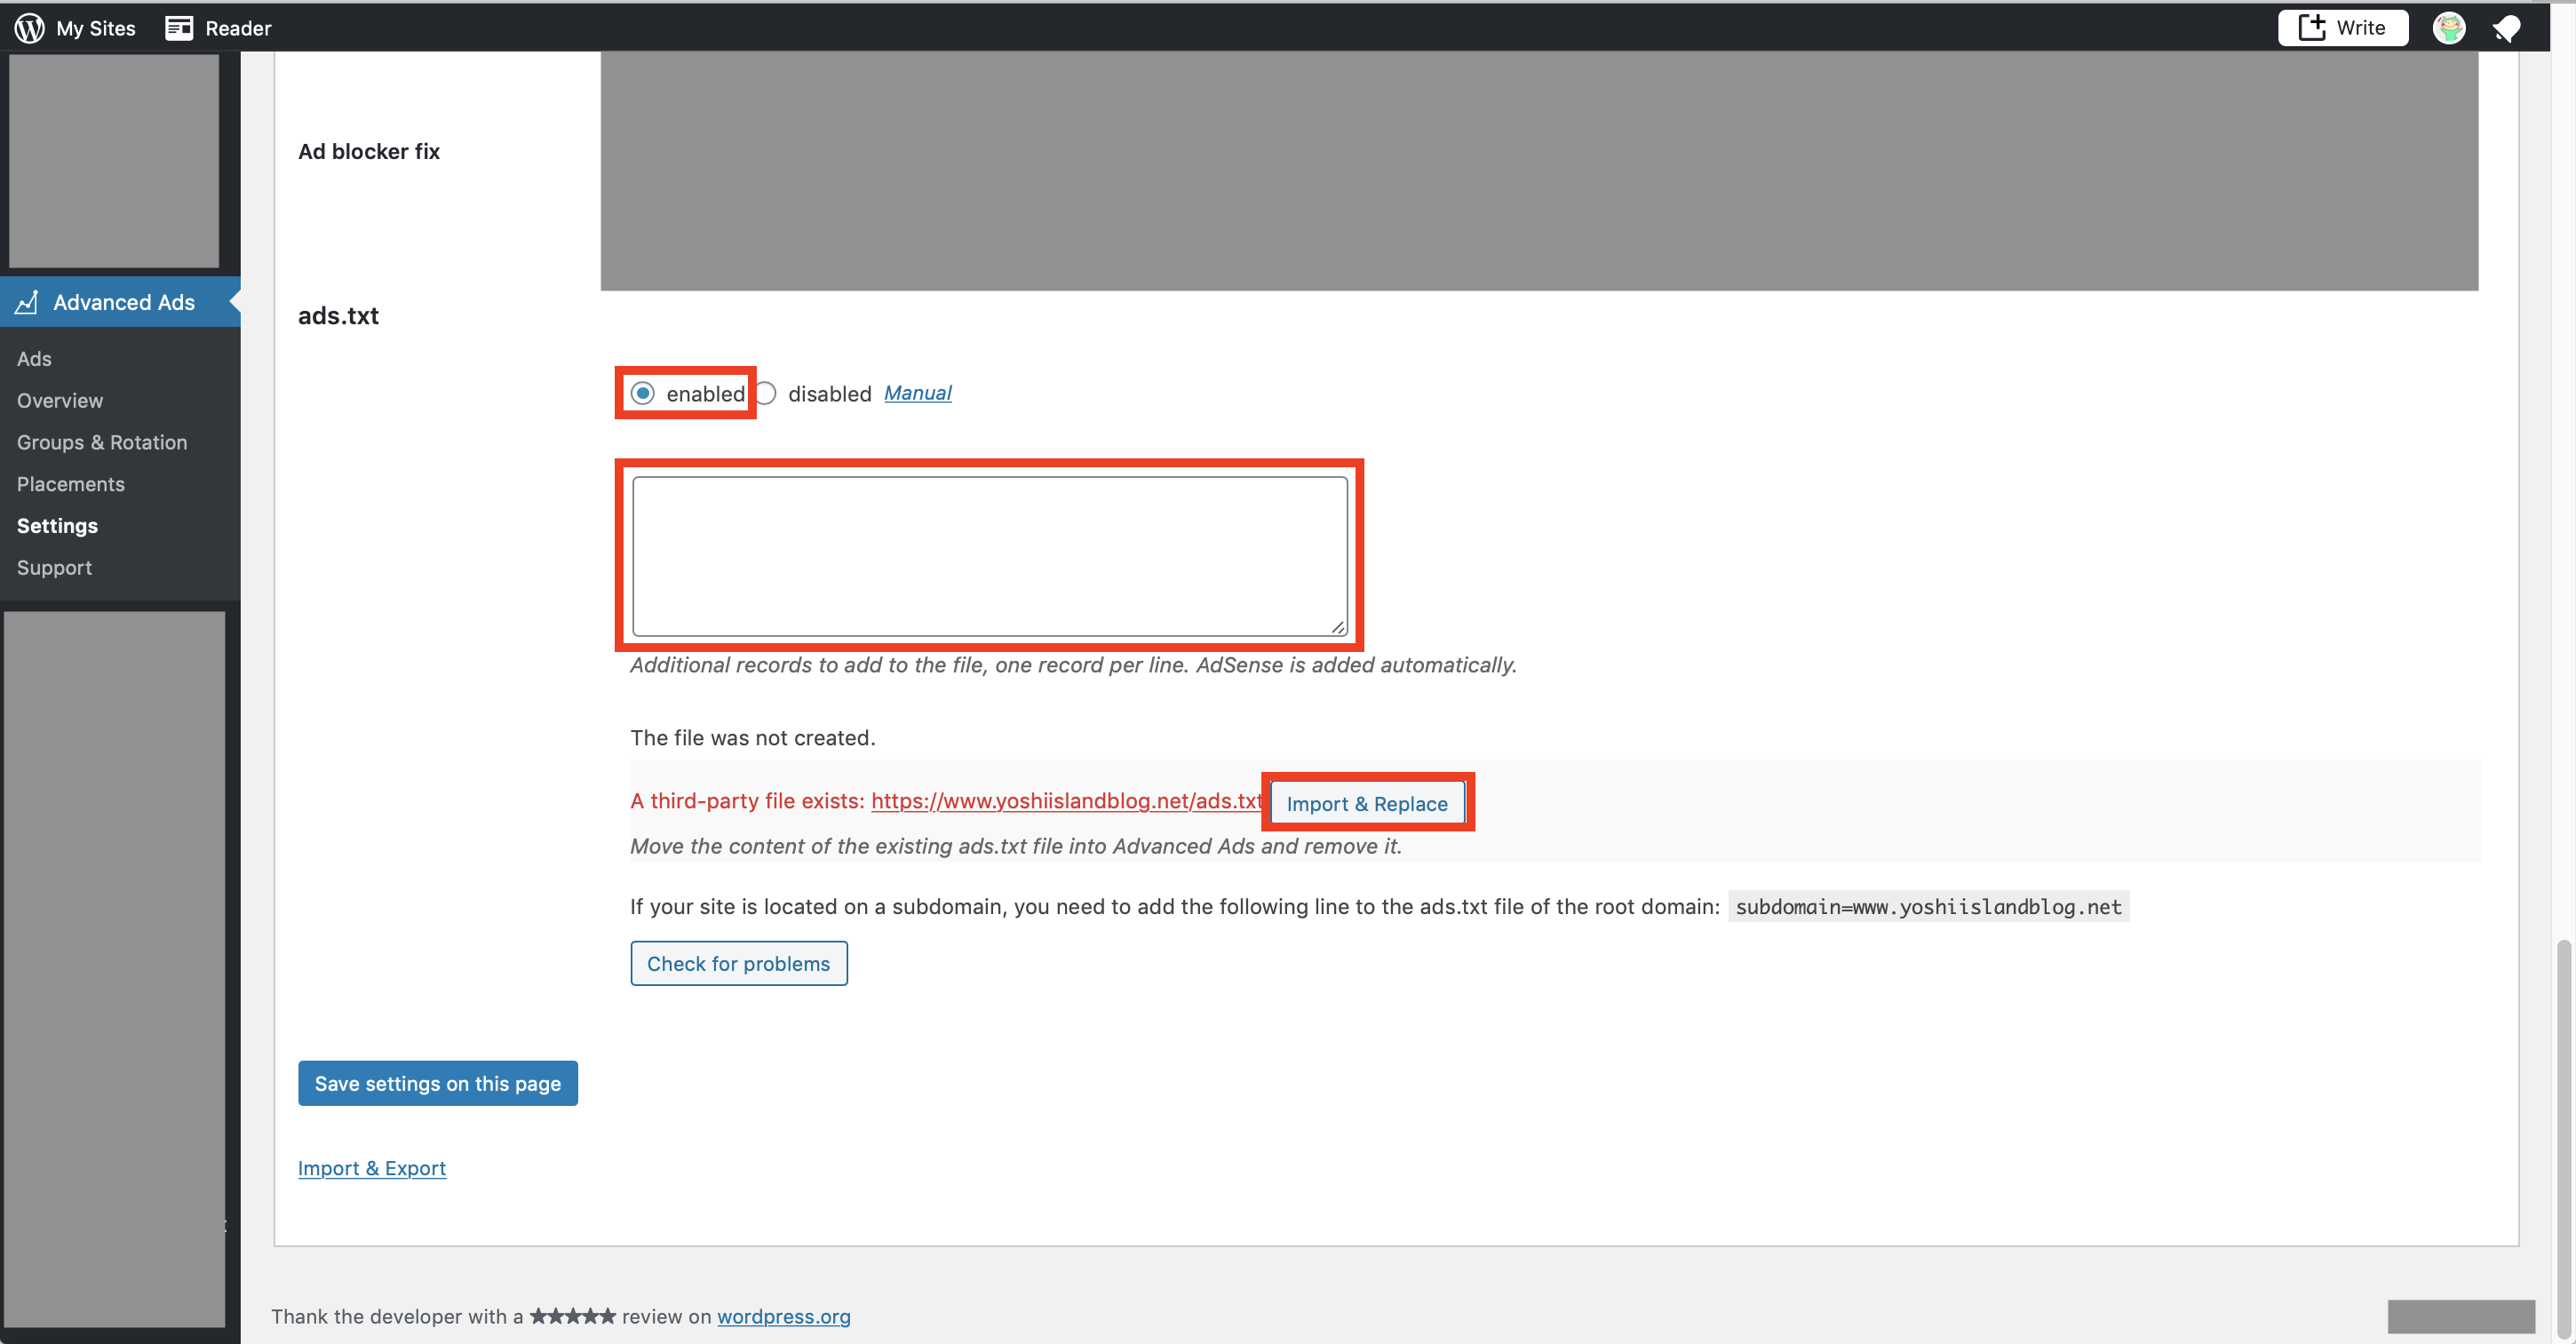Viewport: 2576px width, 1344px height.
Task: Click the Write button
Action: pos(2342,28)
